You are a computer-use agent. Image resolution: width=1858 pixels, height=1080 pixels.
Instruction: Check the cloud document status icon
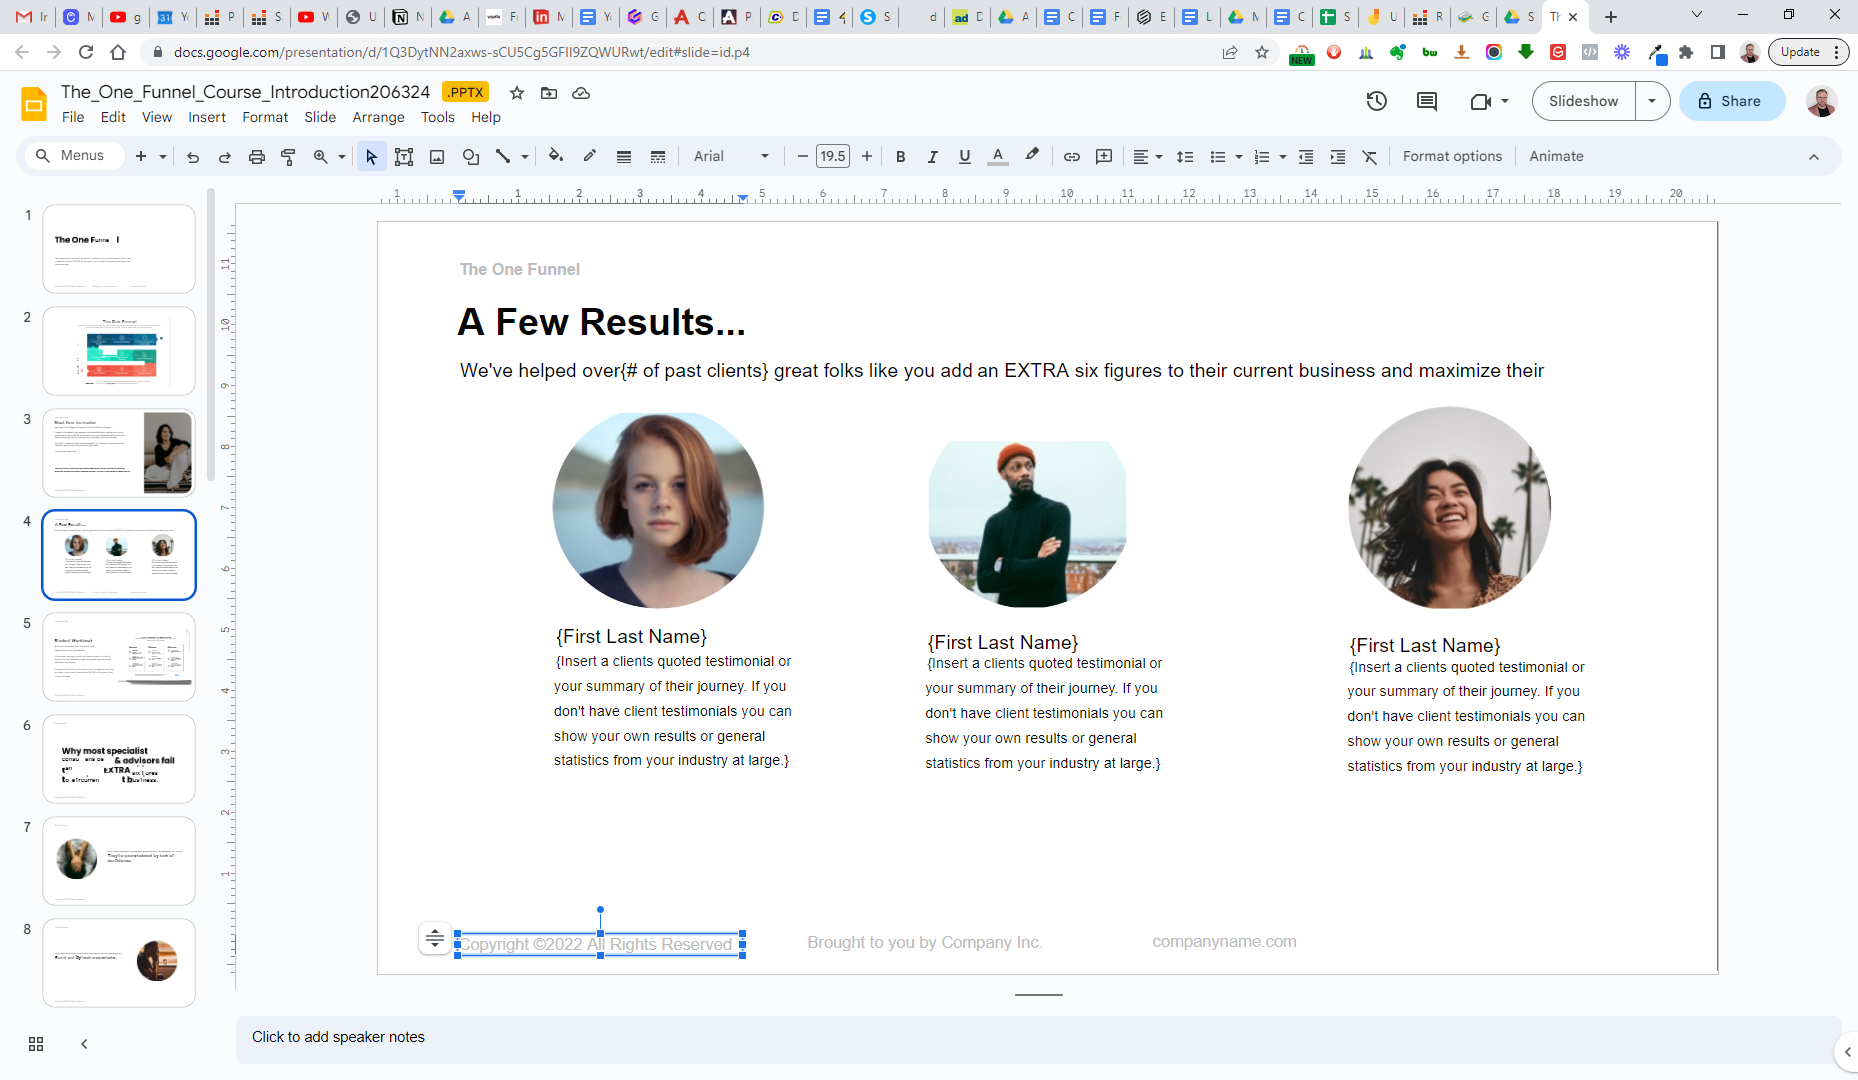[581, 93]
